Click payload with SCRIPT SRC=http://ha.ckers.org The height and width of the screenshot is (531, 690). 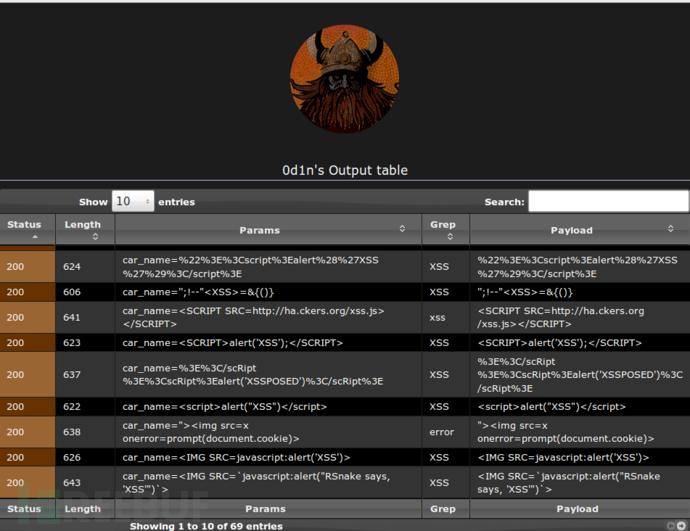point(561,317)
